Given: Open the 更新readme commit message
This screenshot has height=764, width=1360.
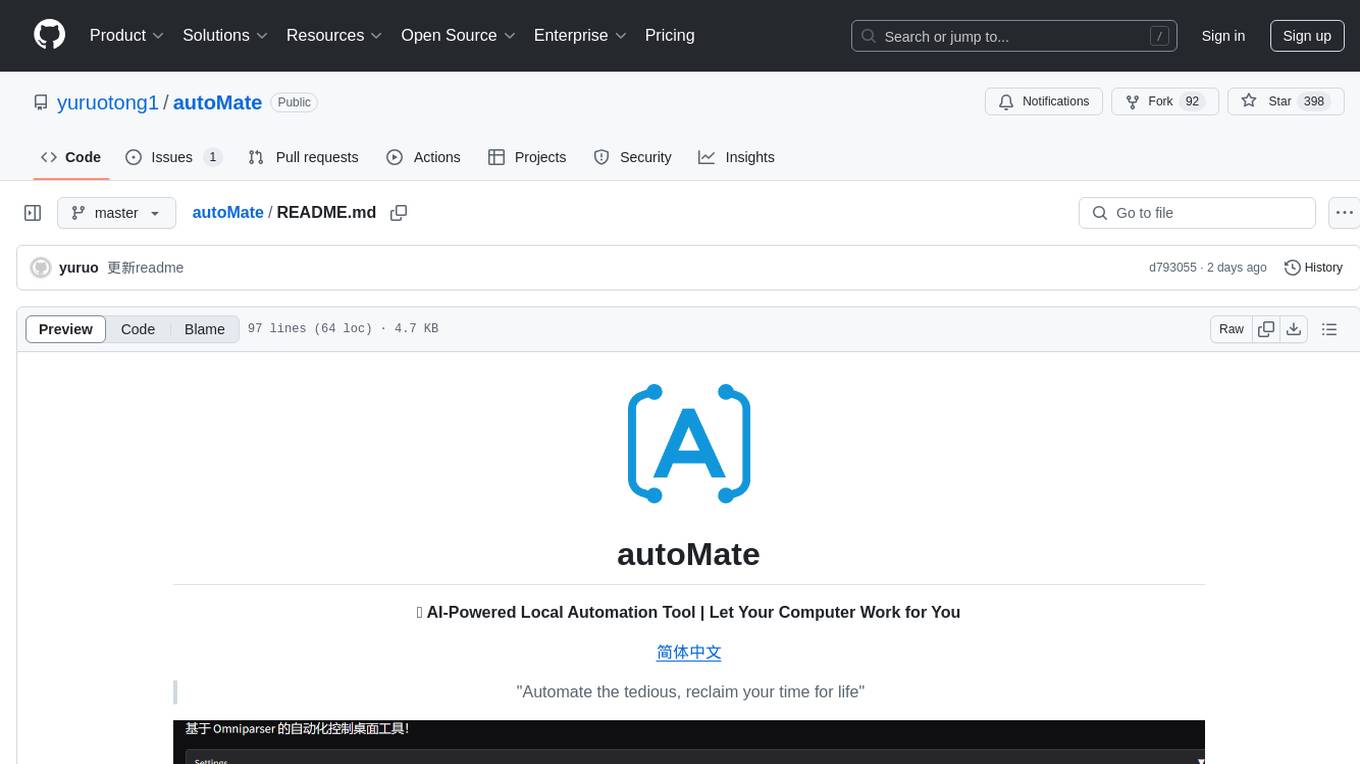Looking at the screenshot, I should [x=145, y=267].
